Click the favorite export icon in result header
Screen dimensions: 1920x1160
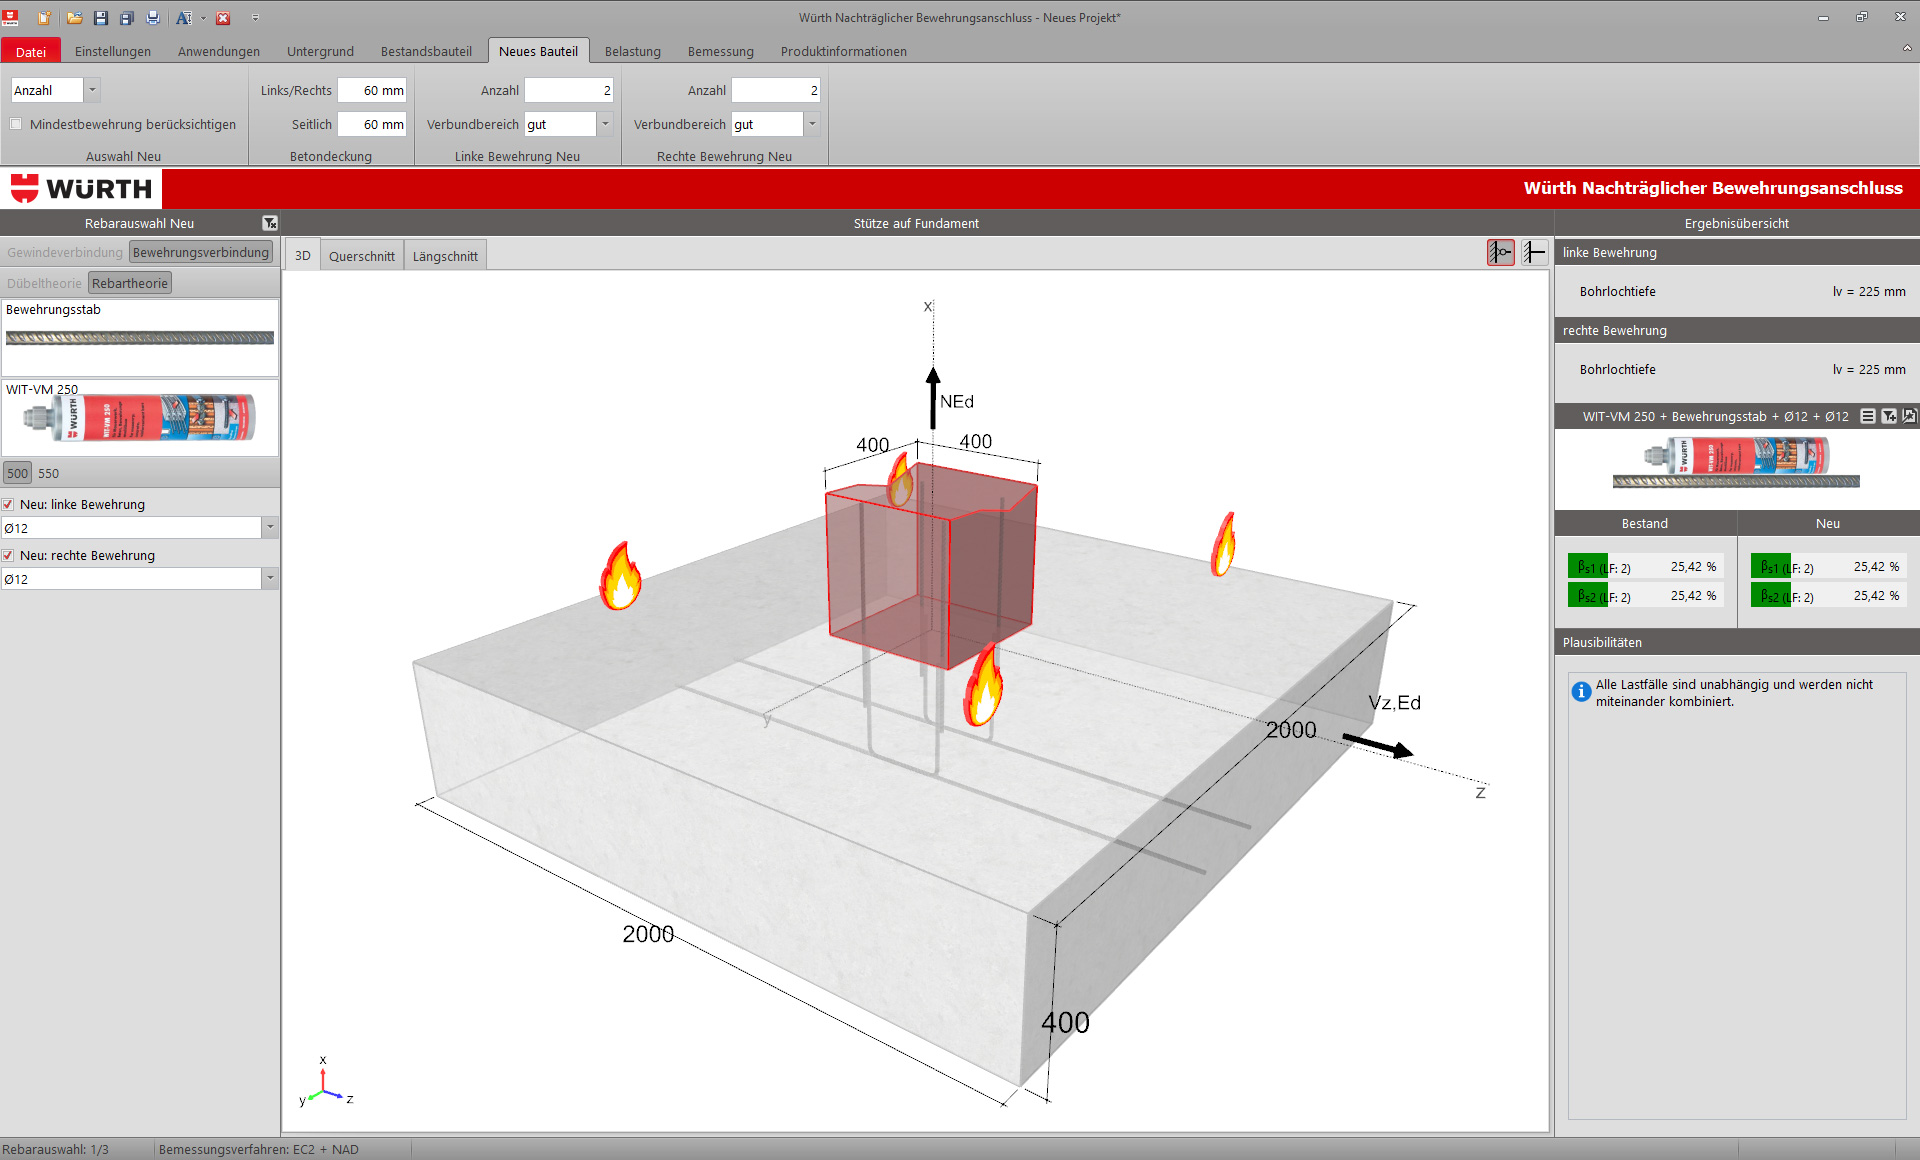click(1909, 416)
